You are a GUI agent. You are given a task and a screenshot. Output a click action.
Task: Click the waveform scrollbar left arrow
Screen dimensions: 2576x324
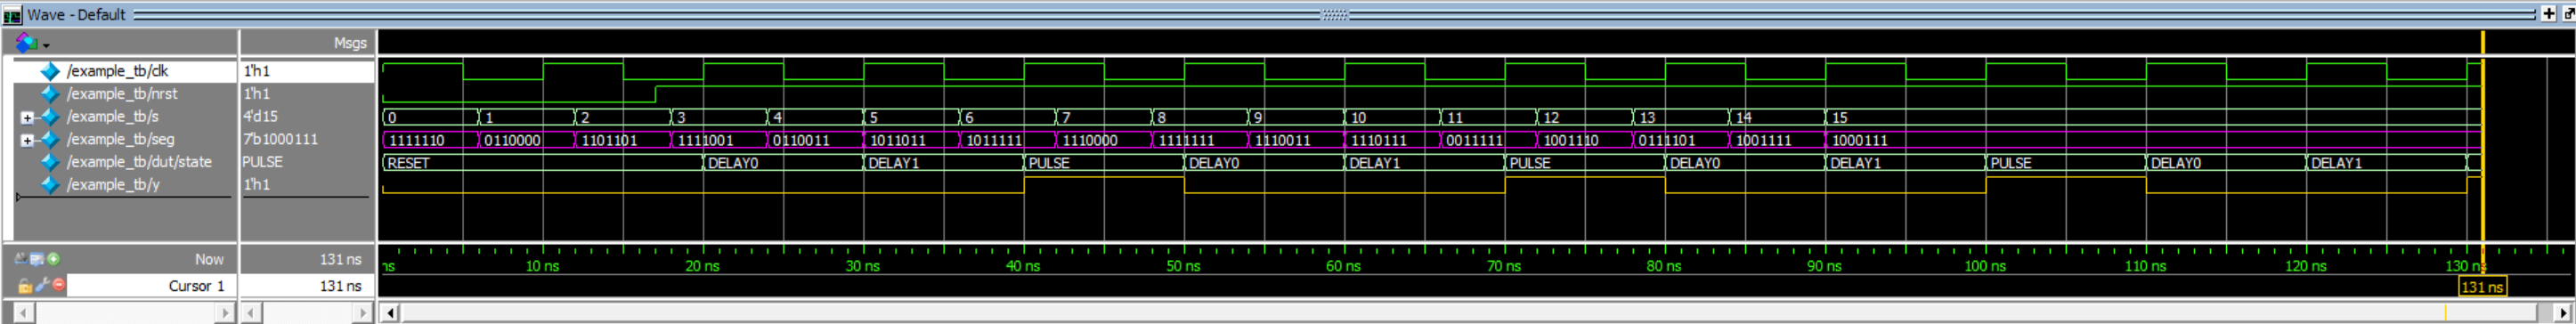click(x=391, y=313)
